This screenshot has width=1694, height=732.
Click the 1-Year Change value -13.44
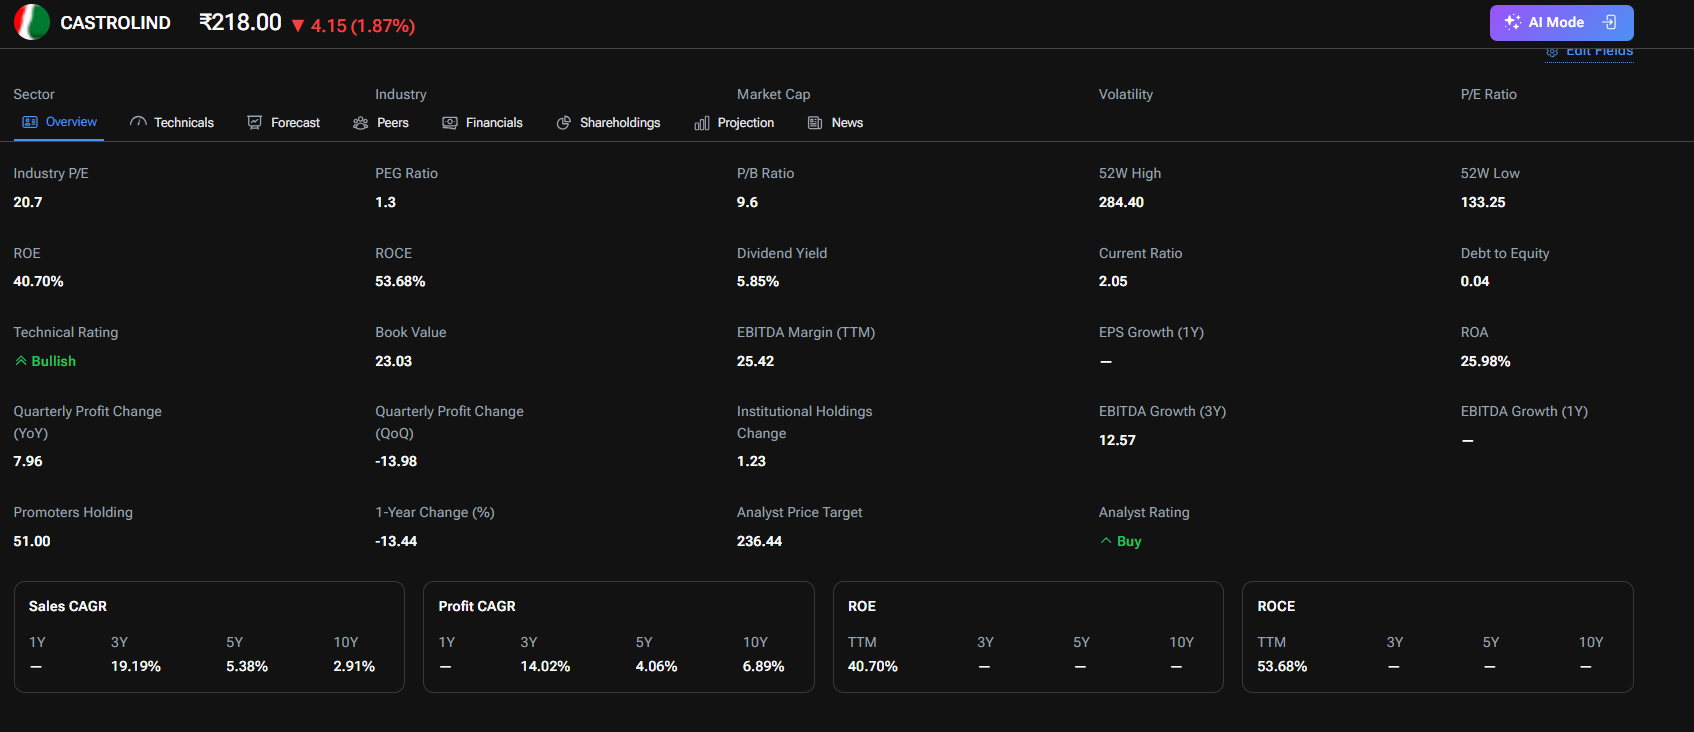click(x=396, y=541)
